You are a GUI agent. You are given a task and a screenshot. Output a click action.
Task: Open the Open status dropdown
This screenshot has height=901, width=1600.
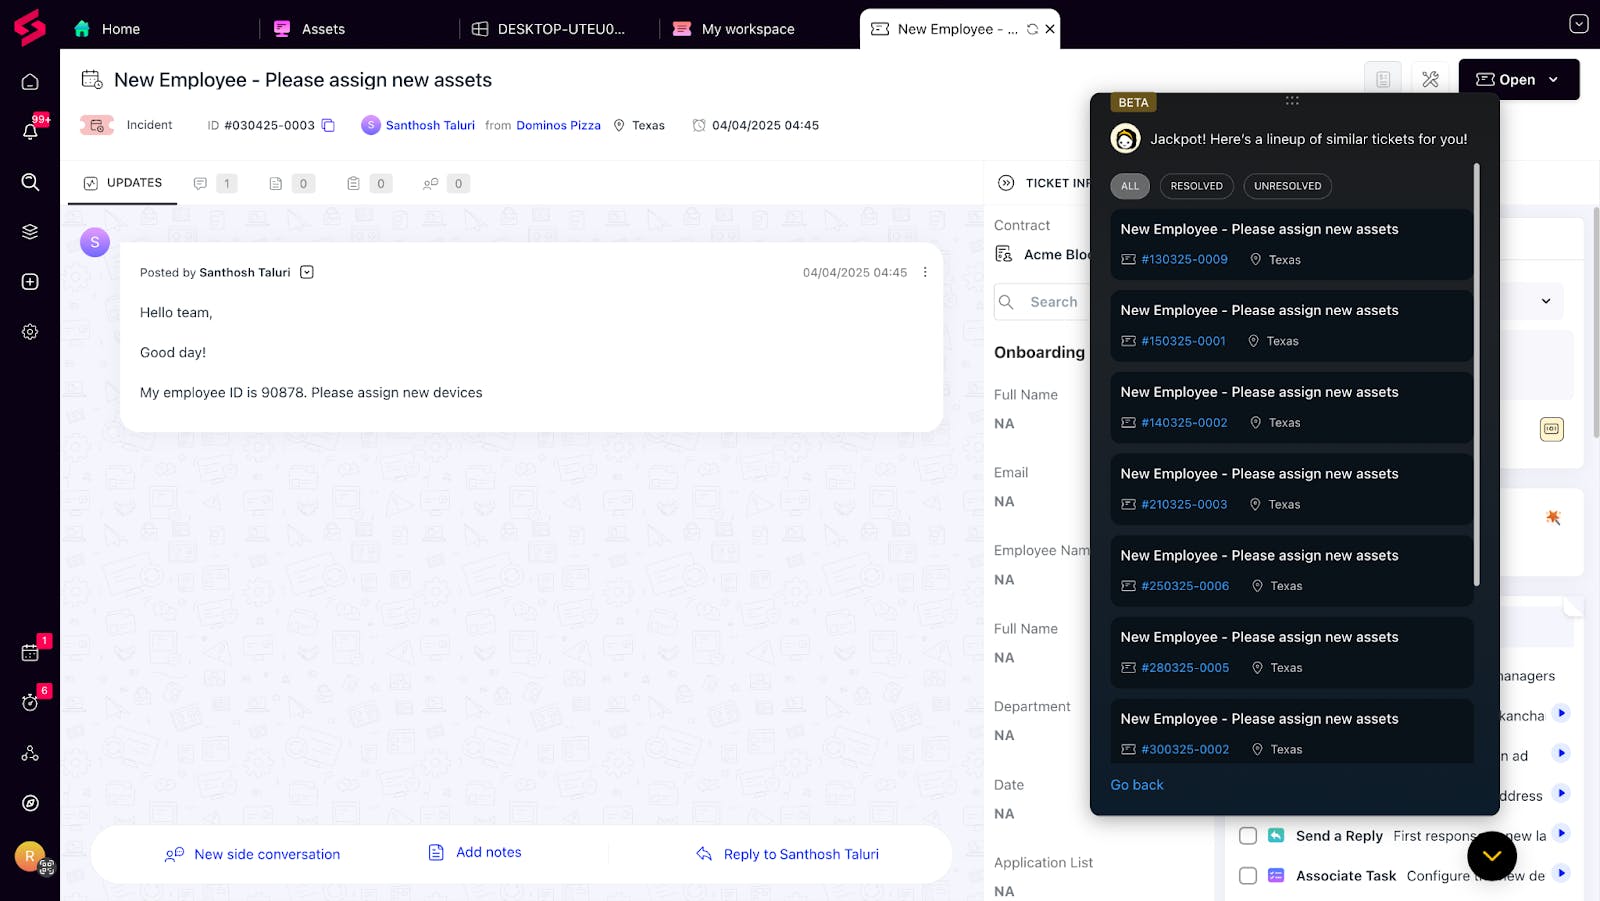[1519, 79]
